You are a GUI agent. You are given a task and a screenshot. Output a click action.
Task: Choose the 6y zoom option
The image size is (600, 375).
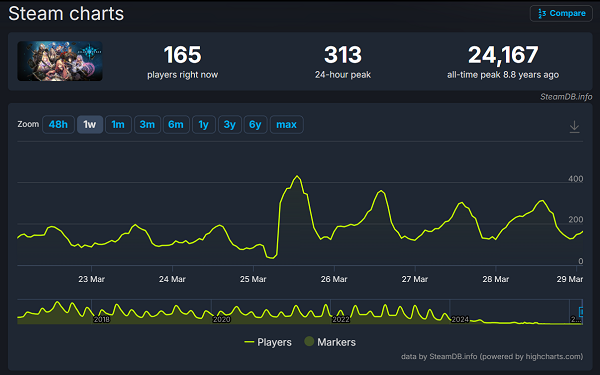(255, 124)
